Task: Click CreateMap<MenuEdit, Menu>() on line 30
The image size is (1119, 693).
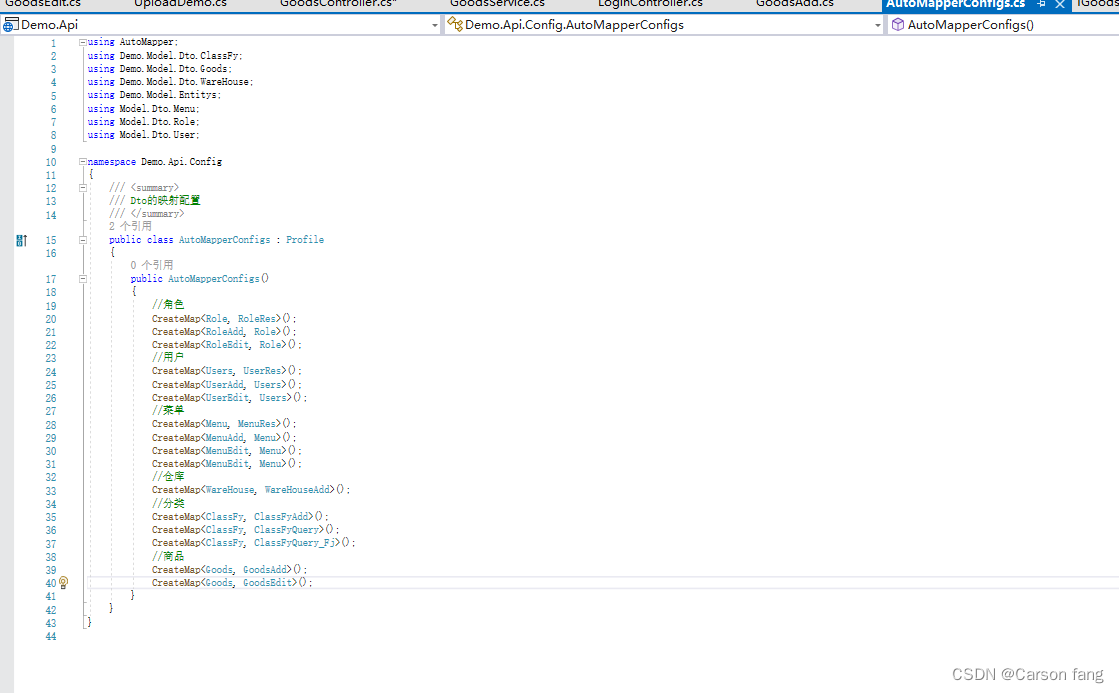Action: 227,451
